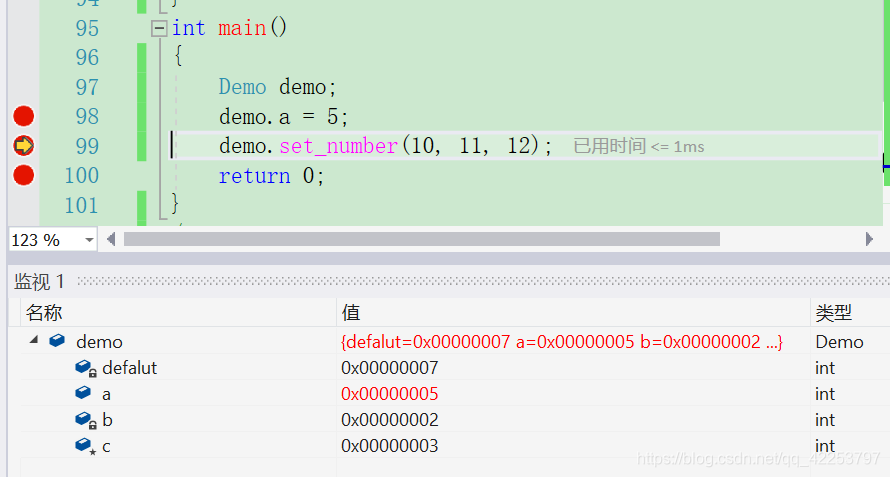Viewport: 890px width, 477px height.
Task: Open the 123 % zoom dropdown
Action: point(89,240)
